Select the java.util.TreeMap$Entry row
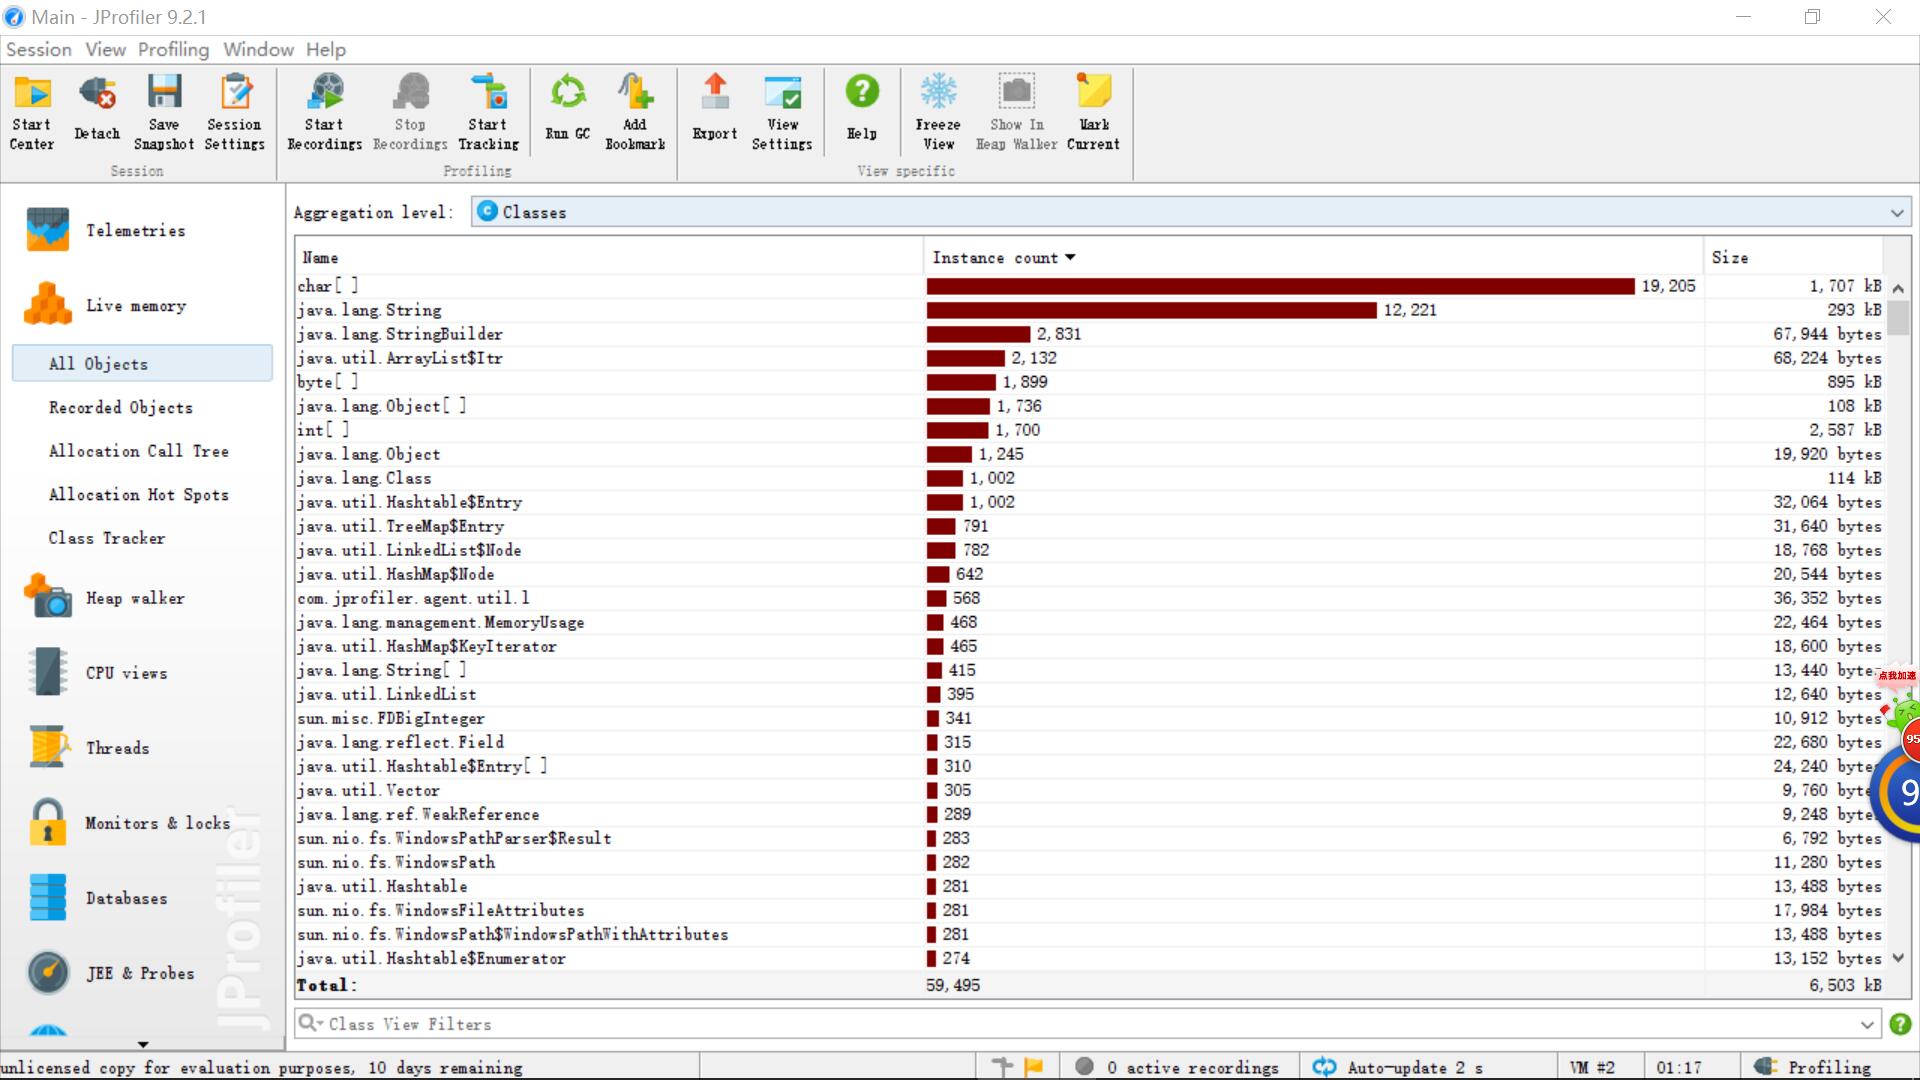 click(1090, 526)
